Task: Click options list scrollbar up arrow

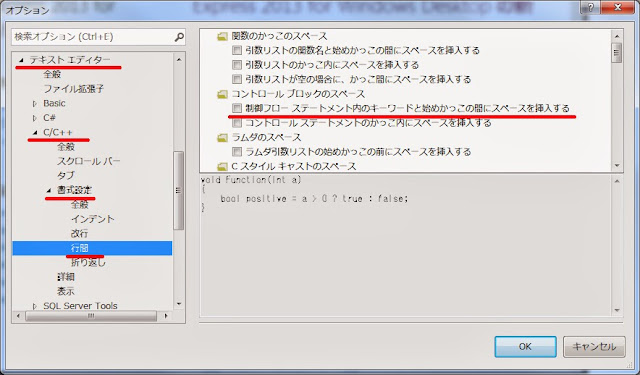Action: 617,36
